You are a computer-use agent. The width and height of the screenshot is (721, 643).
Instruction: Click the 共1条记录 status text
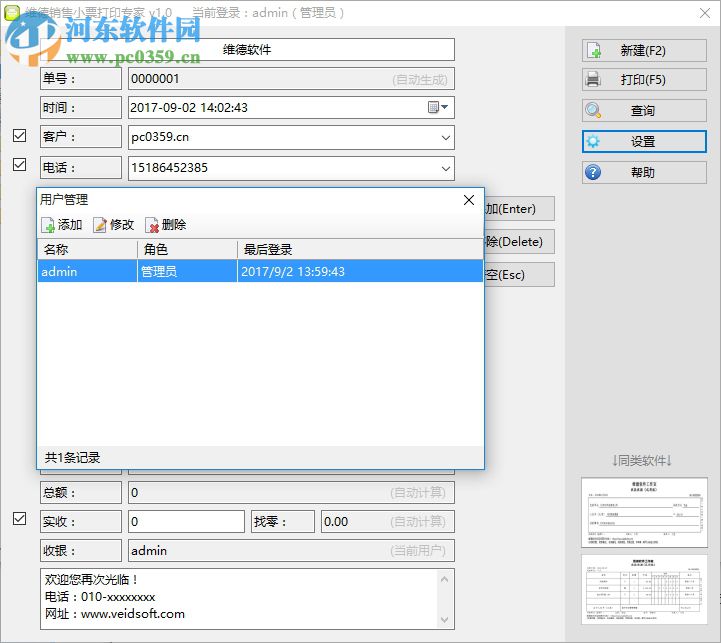click(72, 458)
